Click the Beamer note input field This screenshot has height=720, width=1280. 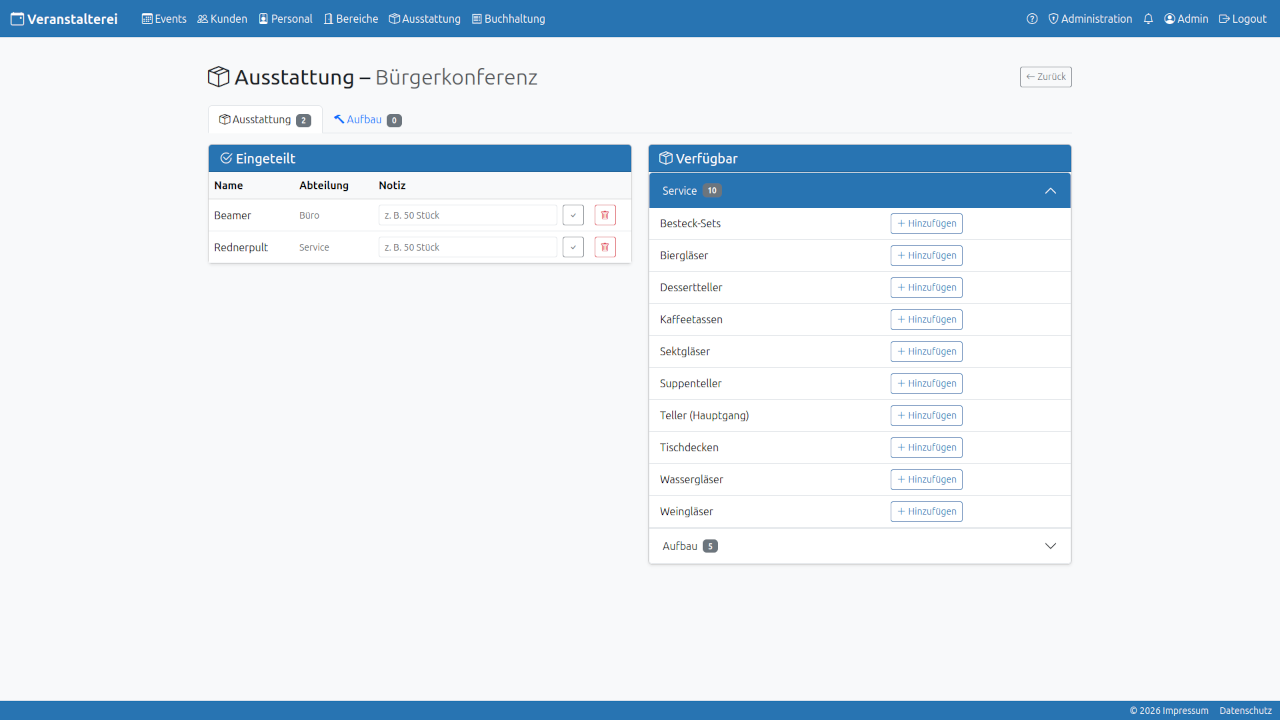468,215
